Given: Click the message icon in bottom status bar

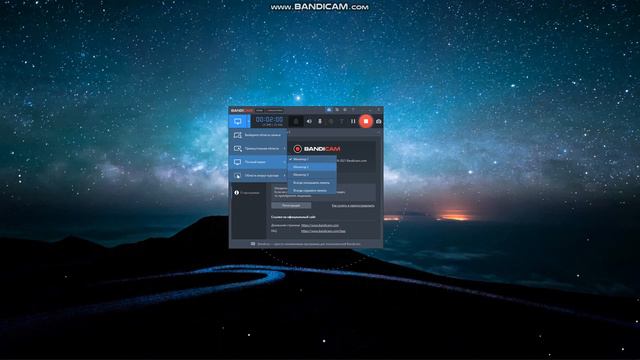Looking at the screenshot, I should (253, 244).
